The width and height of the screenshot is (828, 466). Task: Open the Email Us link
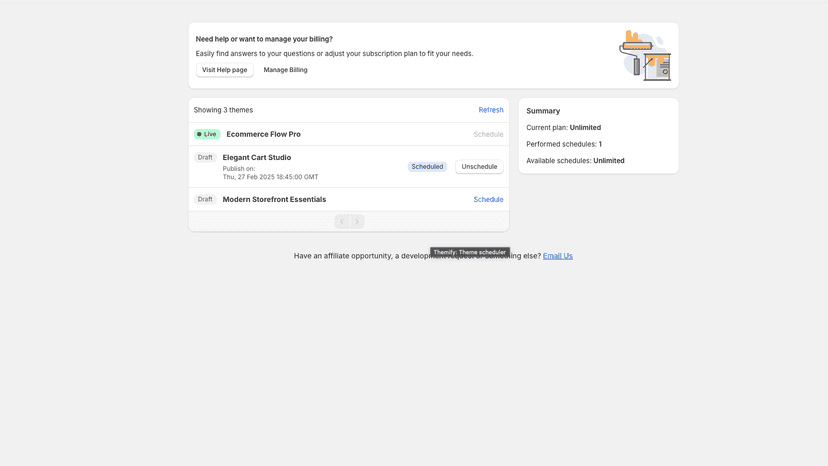[558, 256]
